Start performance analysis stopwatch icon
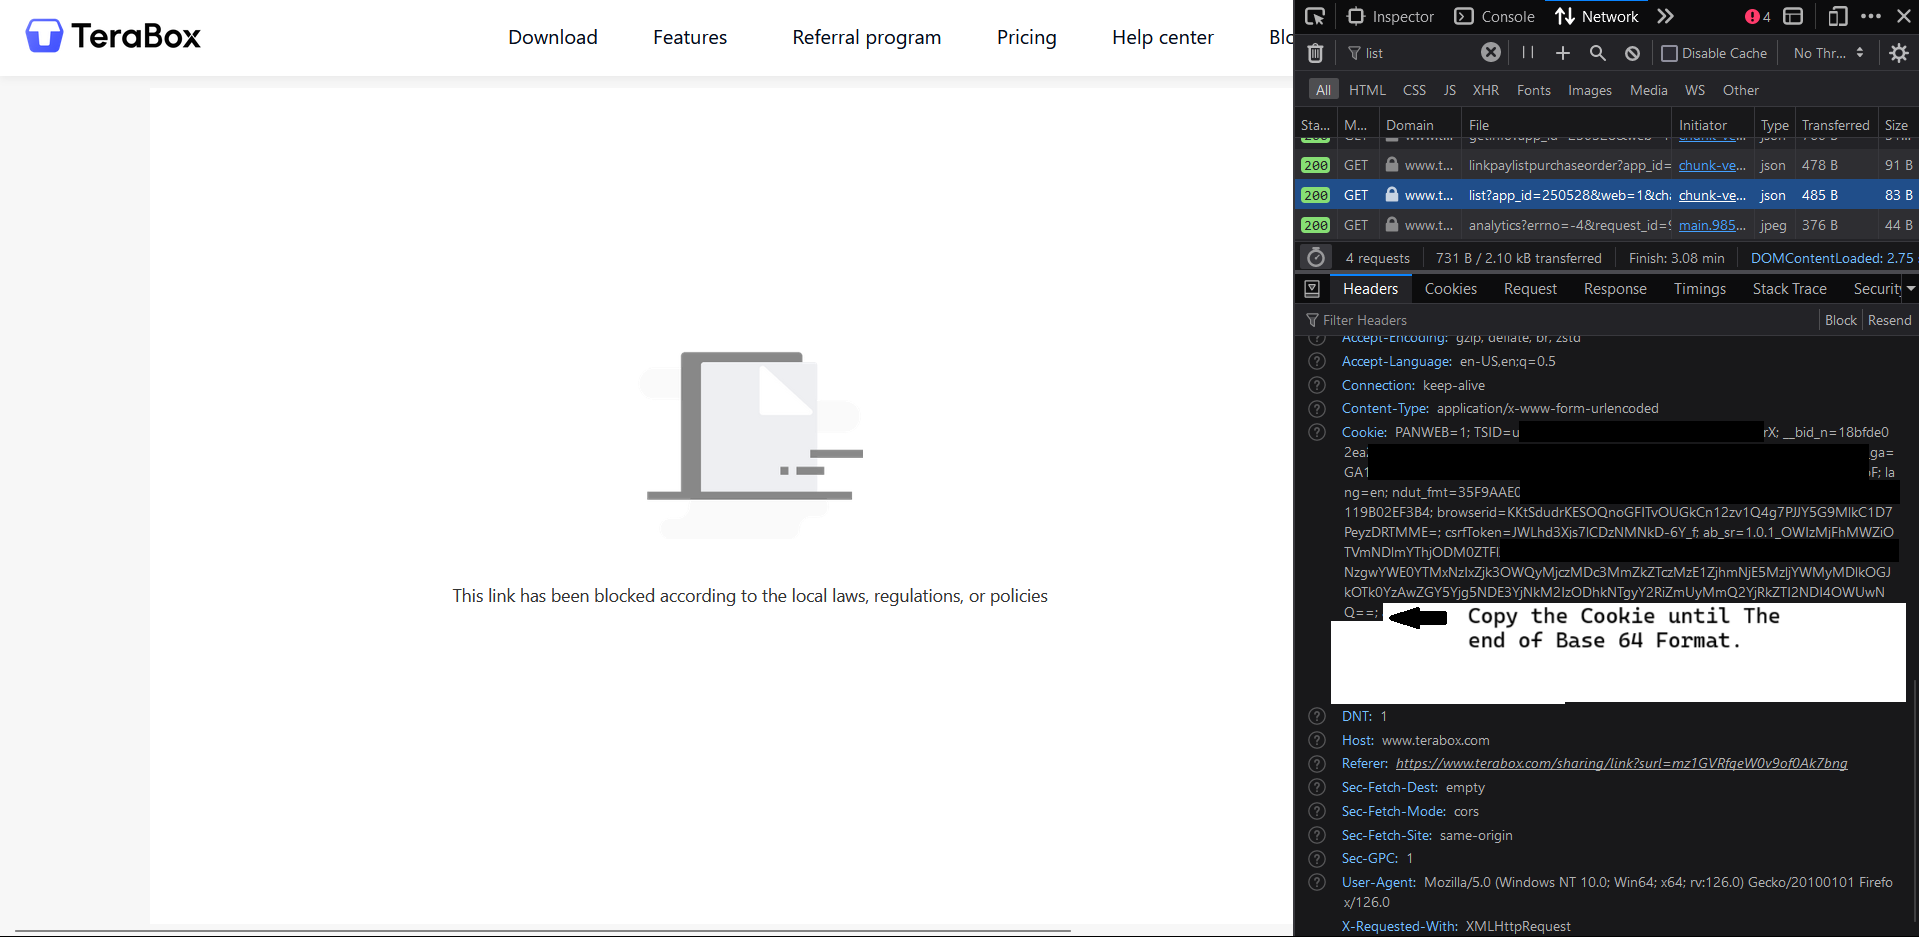The image size is (1919, 937). [1316, 258]
